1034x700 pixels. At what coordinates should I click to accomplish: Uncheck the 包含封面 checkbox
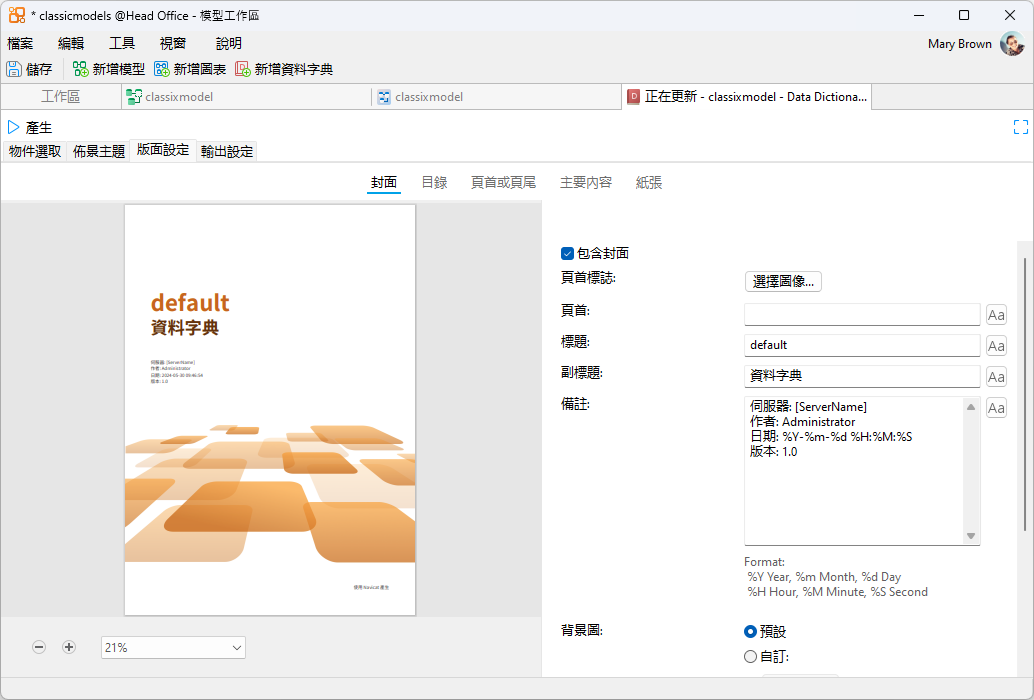pyautogui.click(x=567, y=254)
